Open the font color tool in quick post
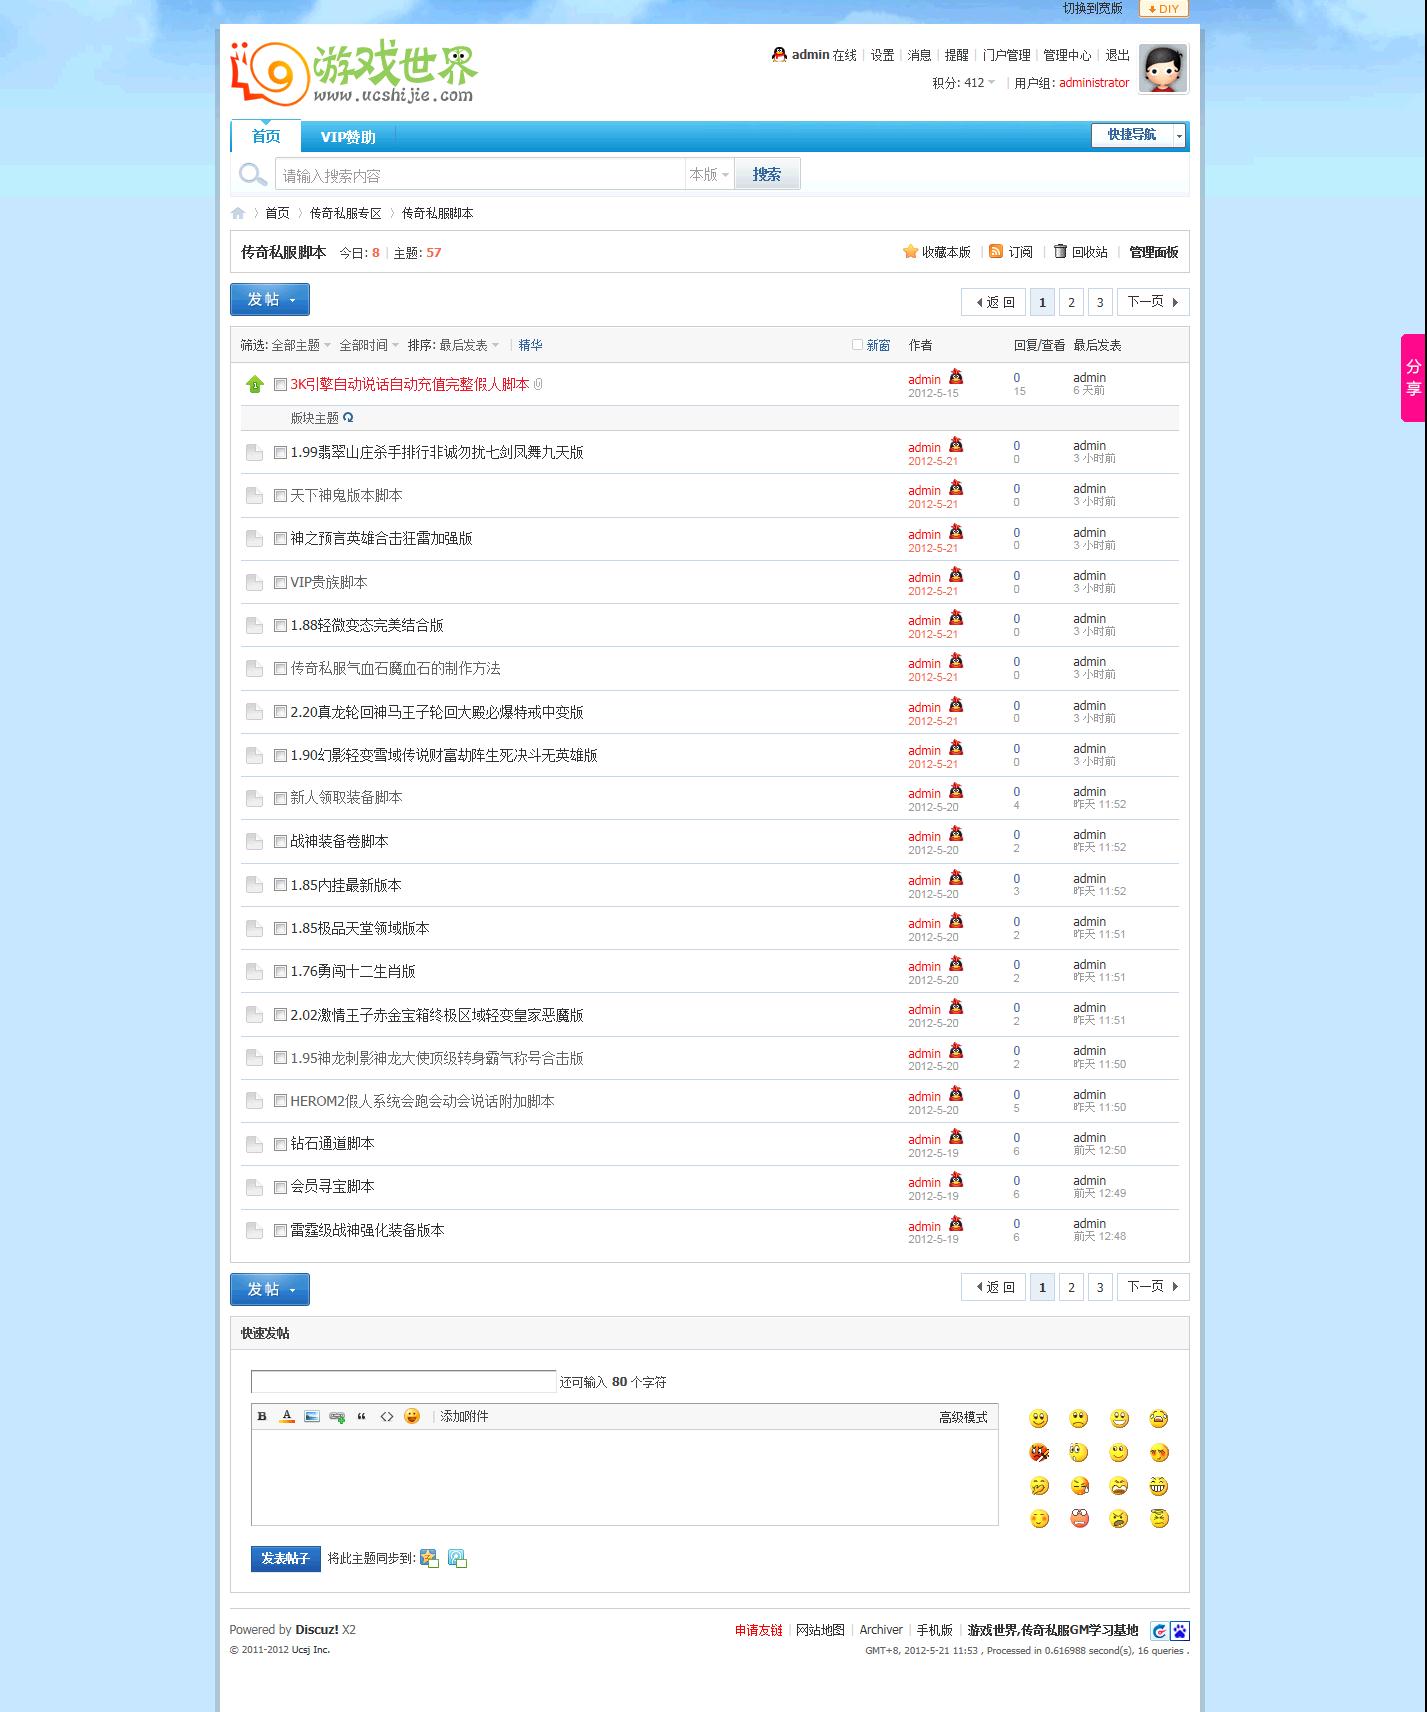Viewport: 1427px width, 1712px height. (287, 1416)
